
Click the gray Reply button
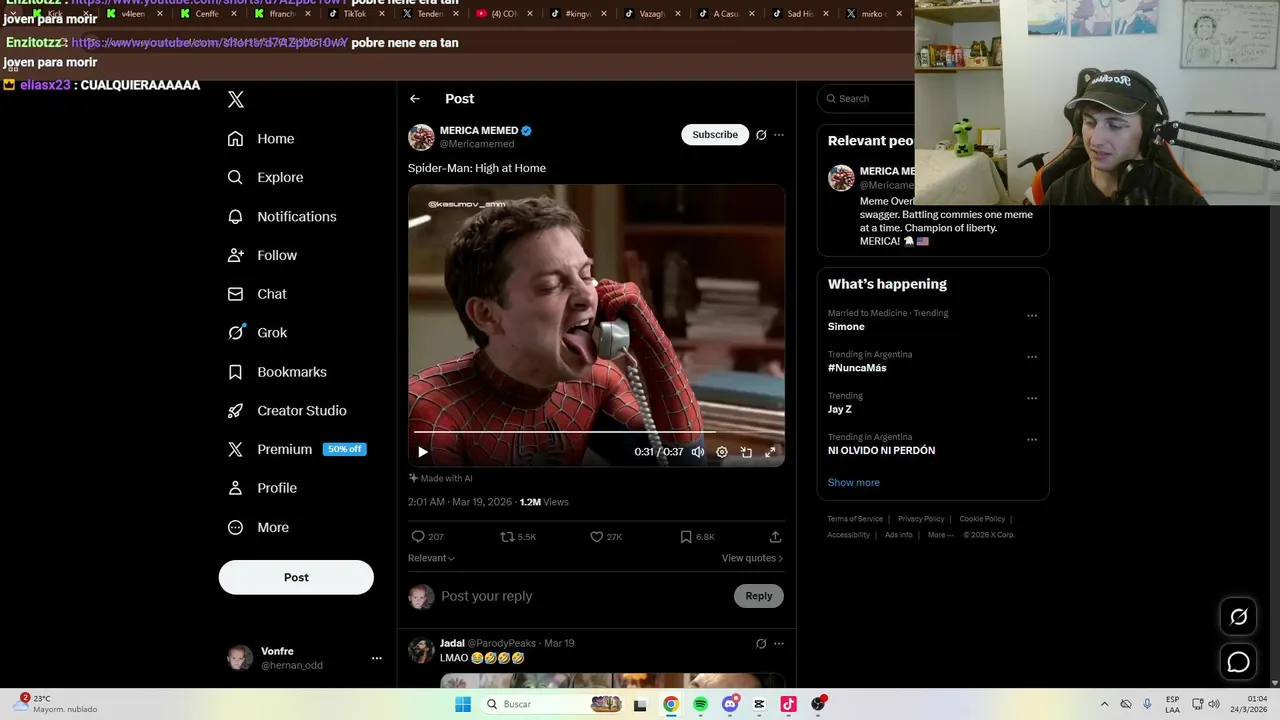coord(759,596)
